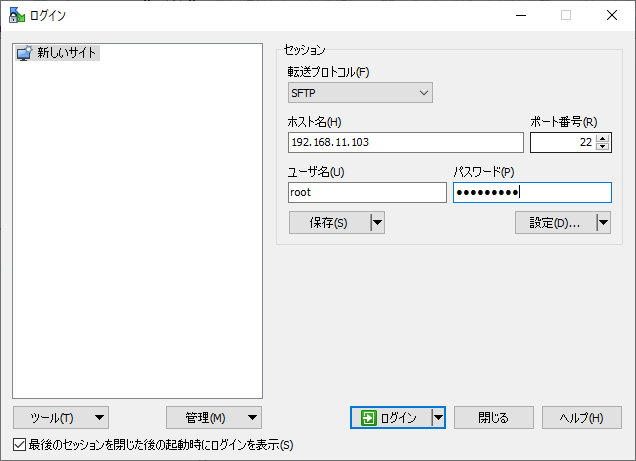Click the 設定 advanced settings button

pos(554,223)
